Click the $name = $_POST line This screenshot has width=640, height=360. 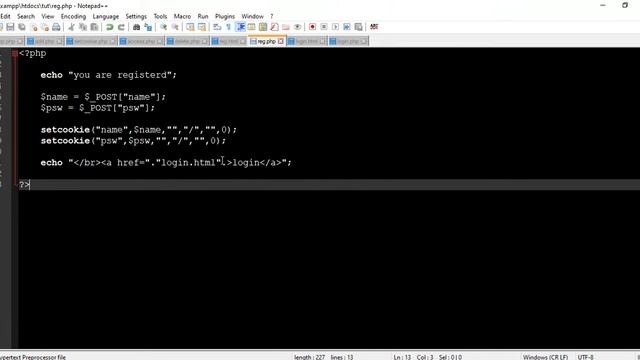(x=103, y=97)
